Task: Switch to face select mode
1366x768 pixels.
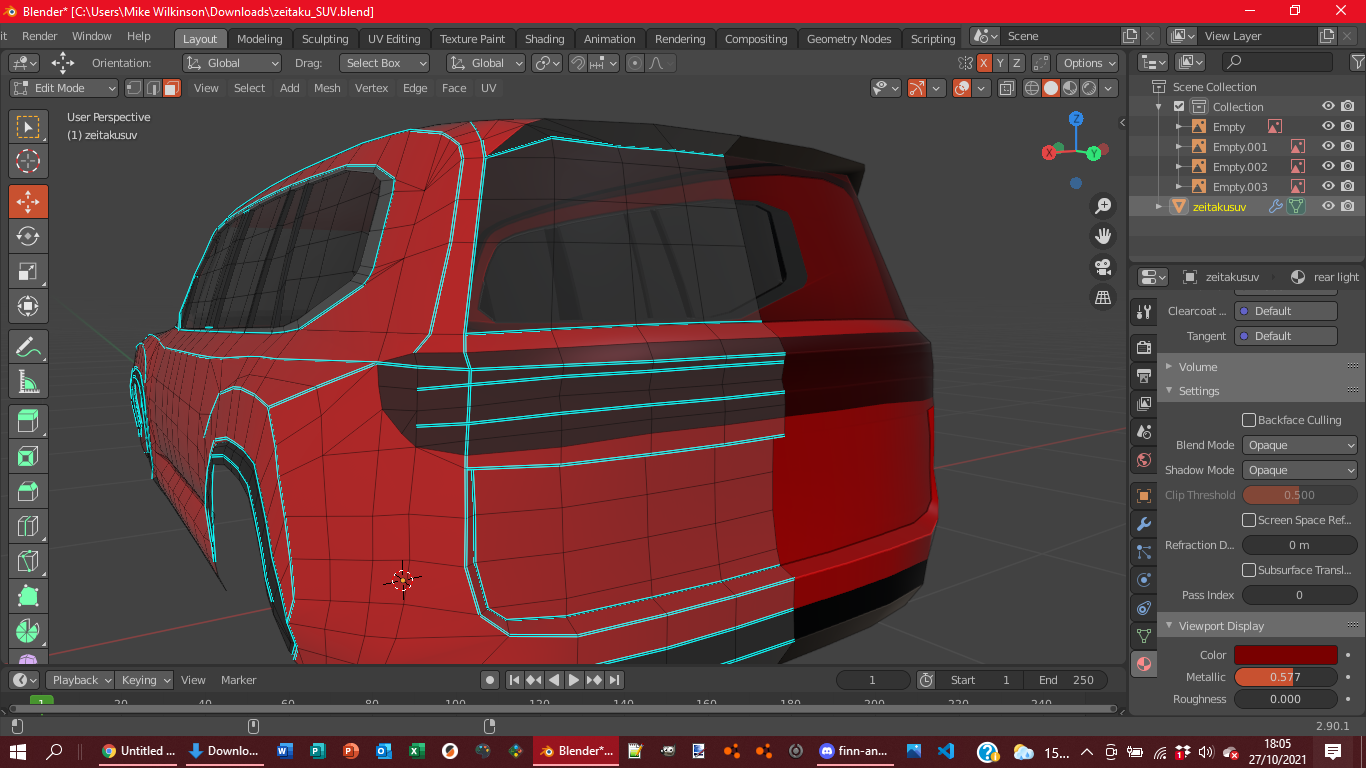Action: tap(172, 88)
